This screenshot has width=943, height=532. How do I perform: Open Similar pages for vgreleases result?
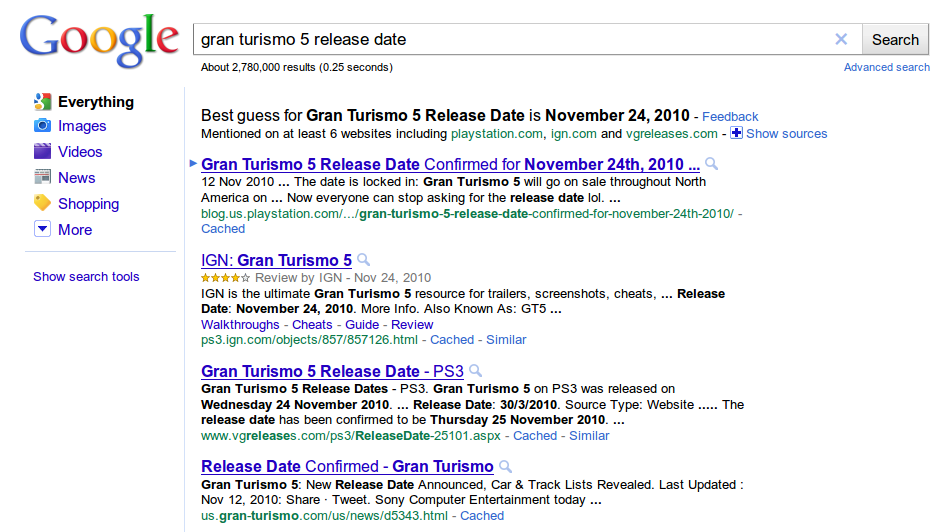pos(589,436)
